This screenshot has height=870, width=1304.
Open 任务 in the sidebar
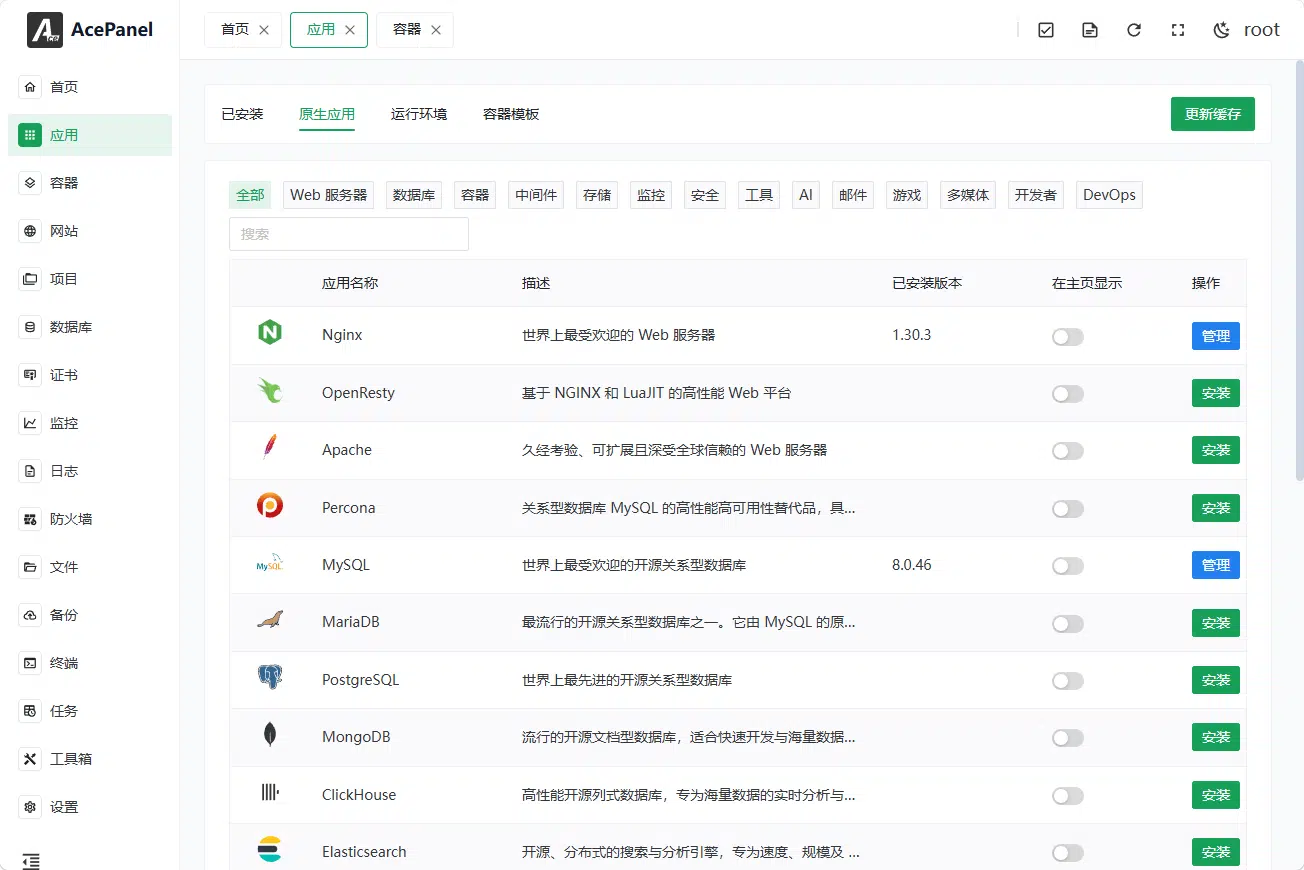click(90, 711)
